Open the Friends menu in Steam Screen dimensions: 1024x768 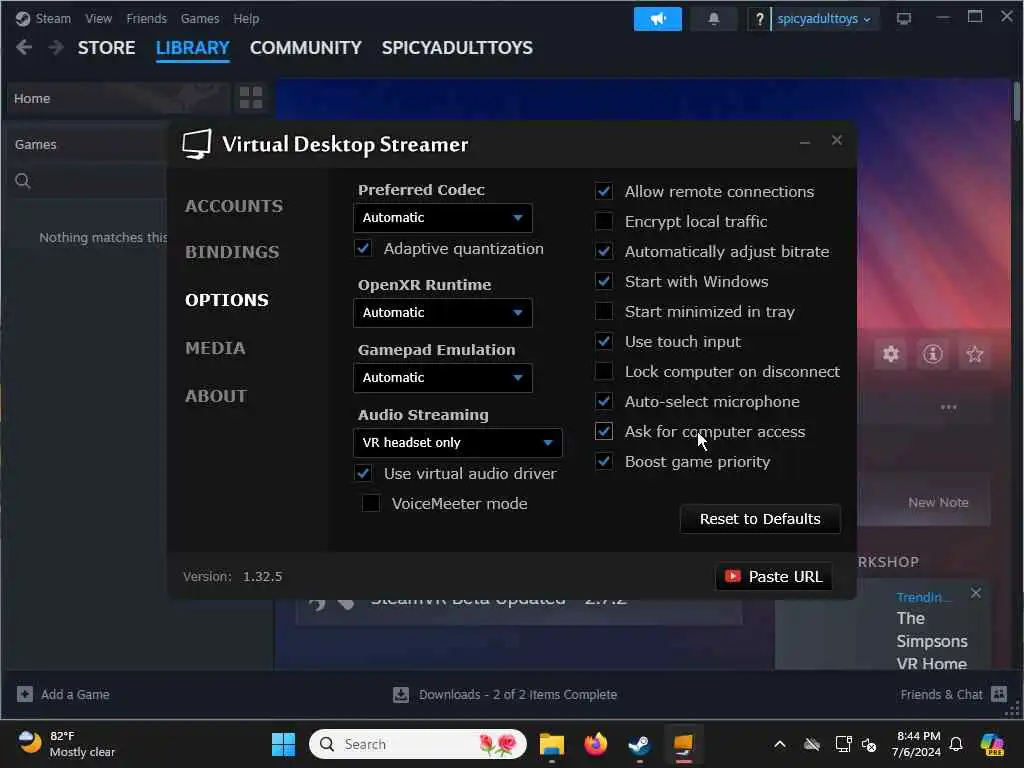146,18
